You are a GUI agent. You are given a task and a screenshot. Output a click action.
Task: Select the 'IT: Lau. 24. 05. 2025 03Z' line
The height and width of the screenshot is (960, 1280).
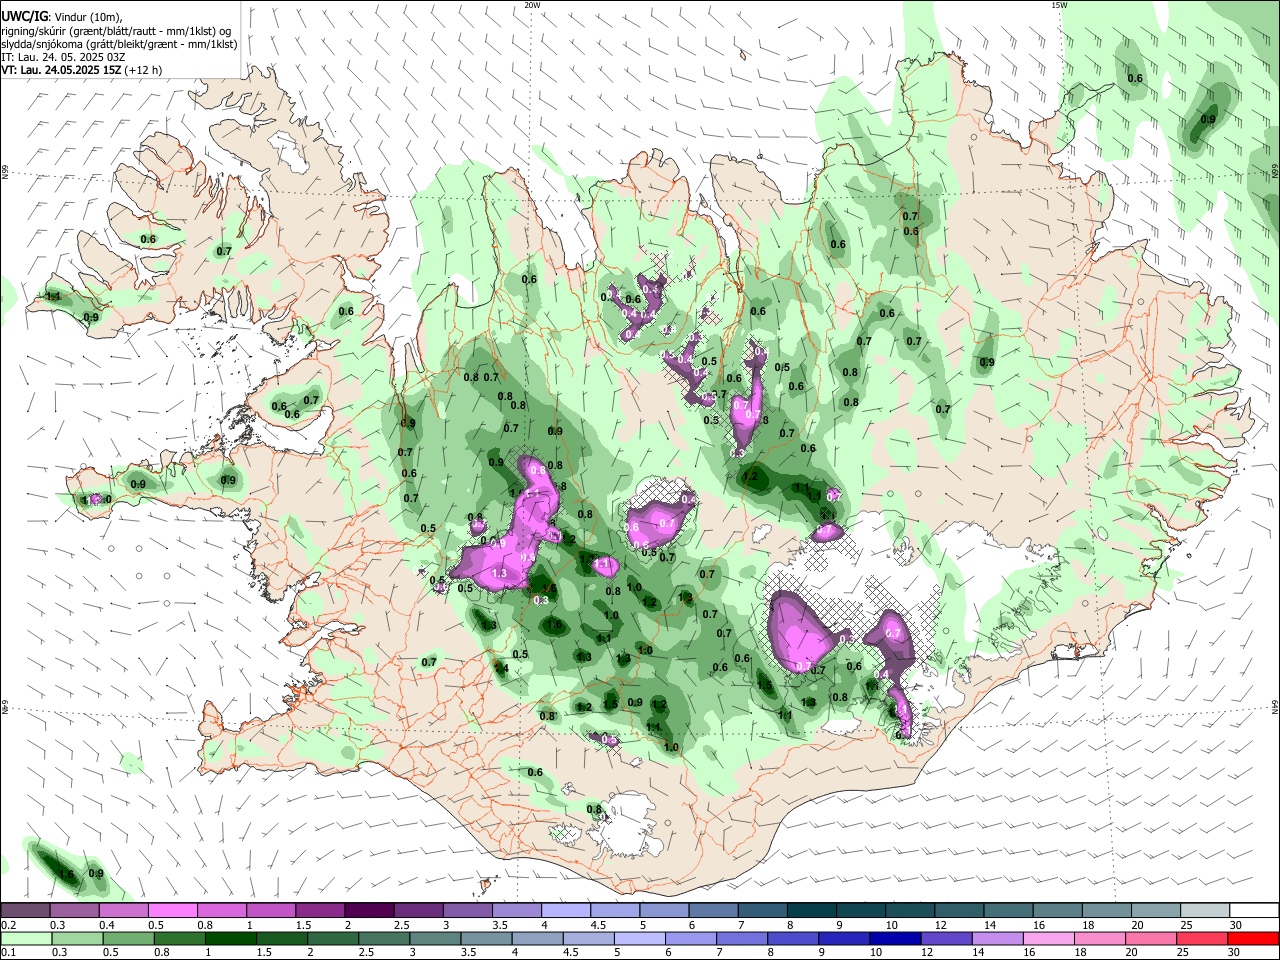pos(63,57)
